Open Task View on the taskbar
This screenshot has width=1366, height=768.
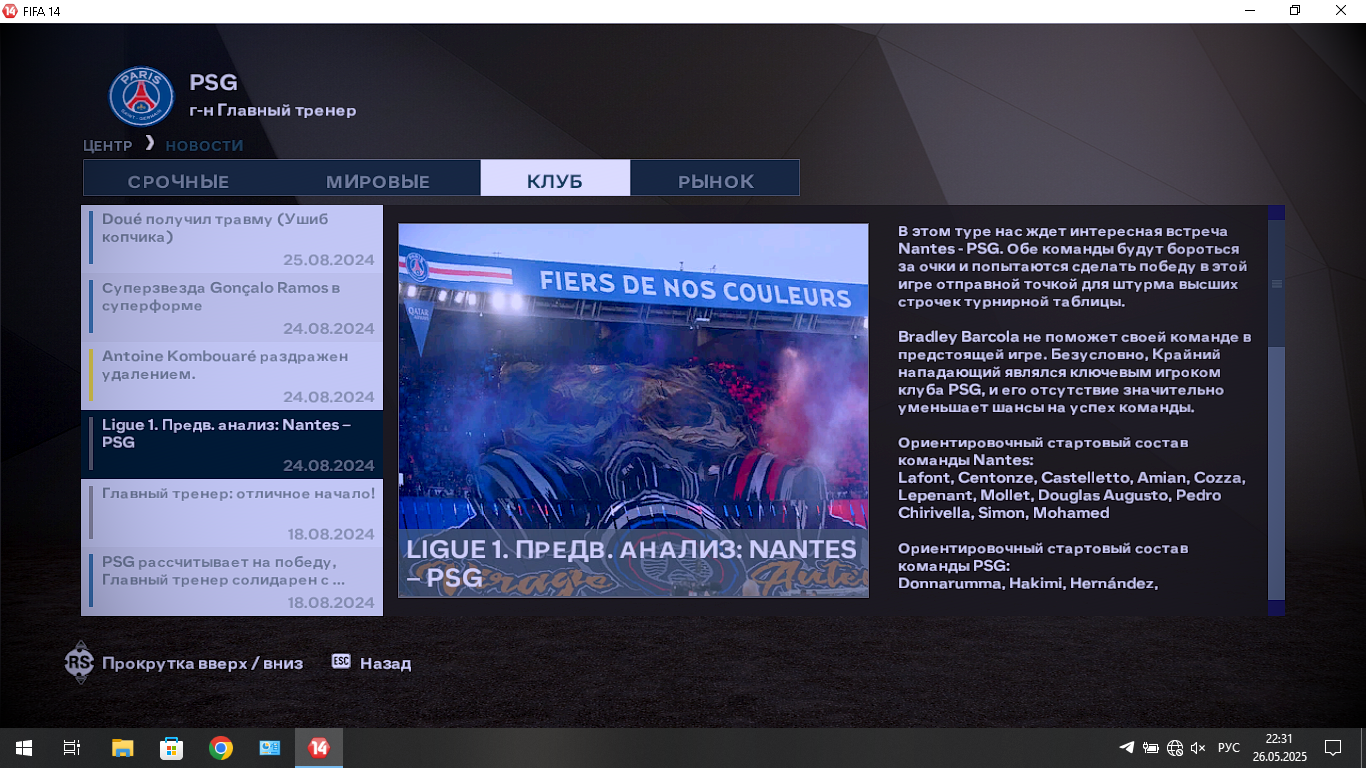point(72,747)
